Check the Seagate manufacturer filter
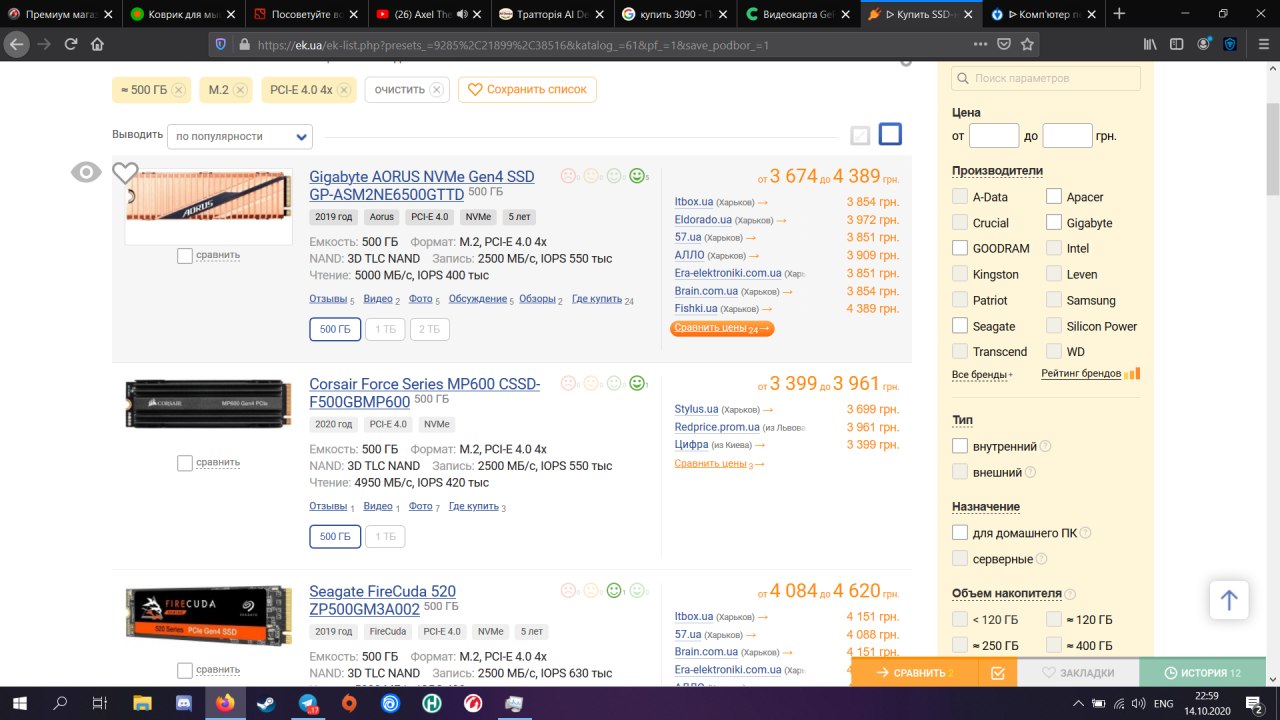 960,326
